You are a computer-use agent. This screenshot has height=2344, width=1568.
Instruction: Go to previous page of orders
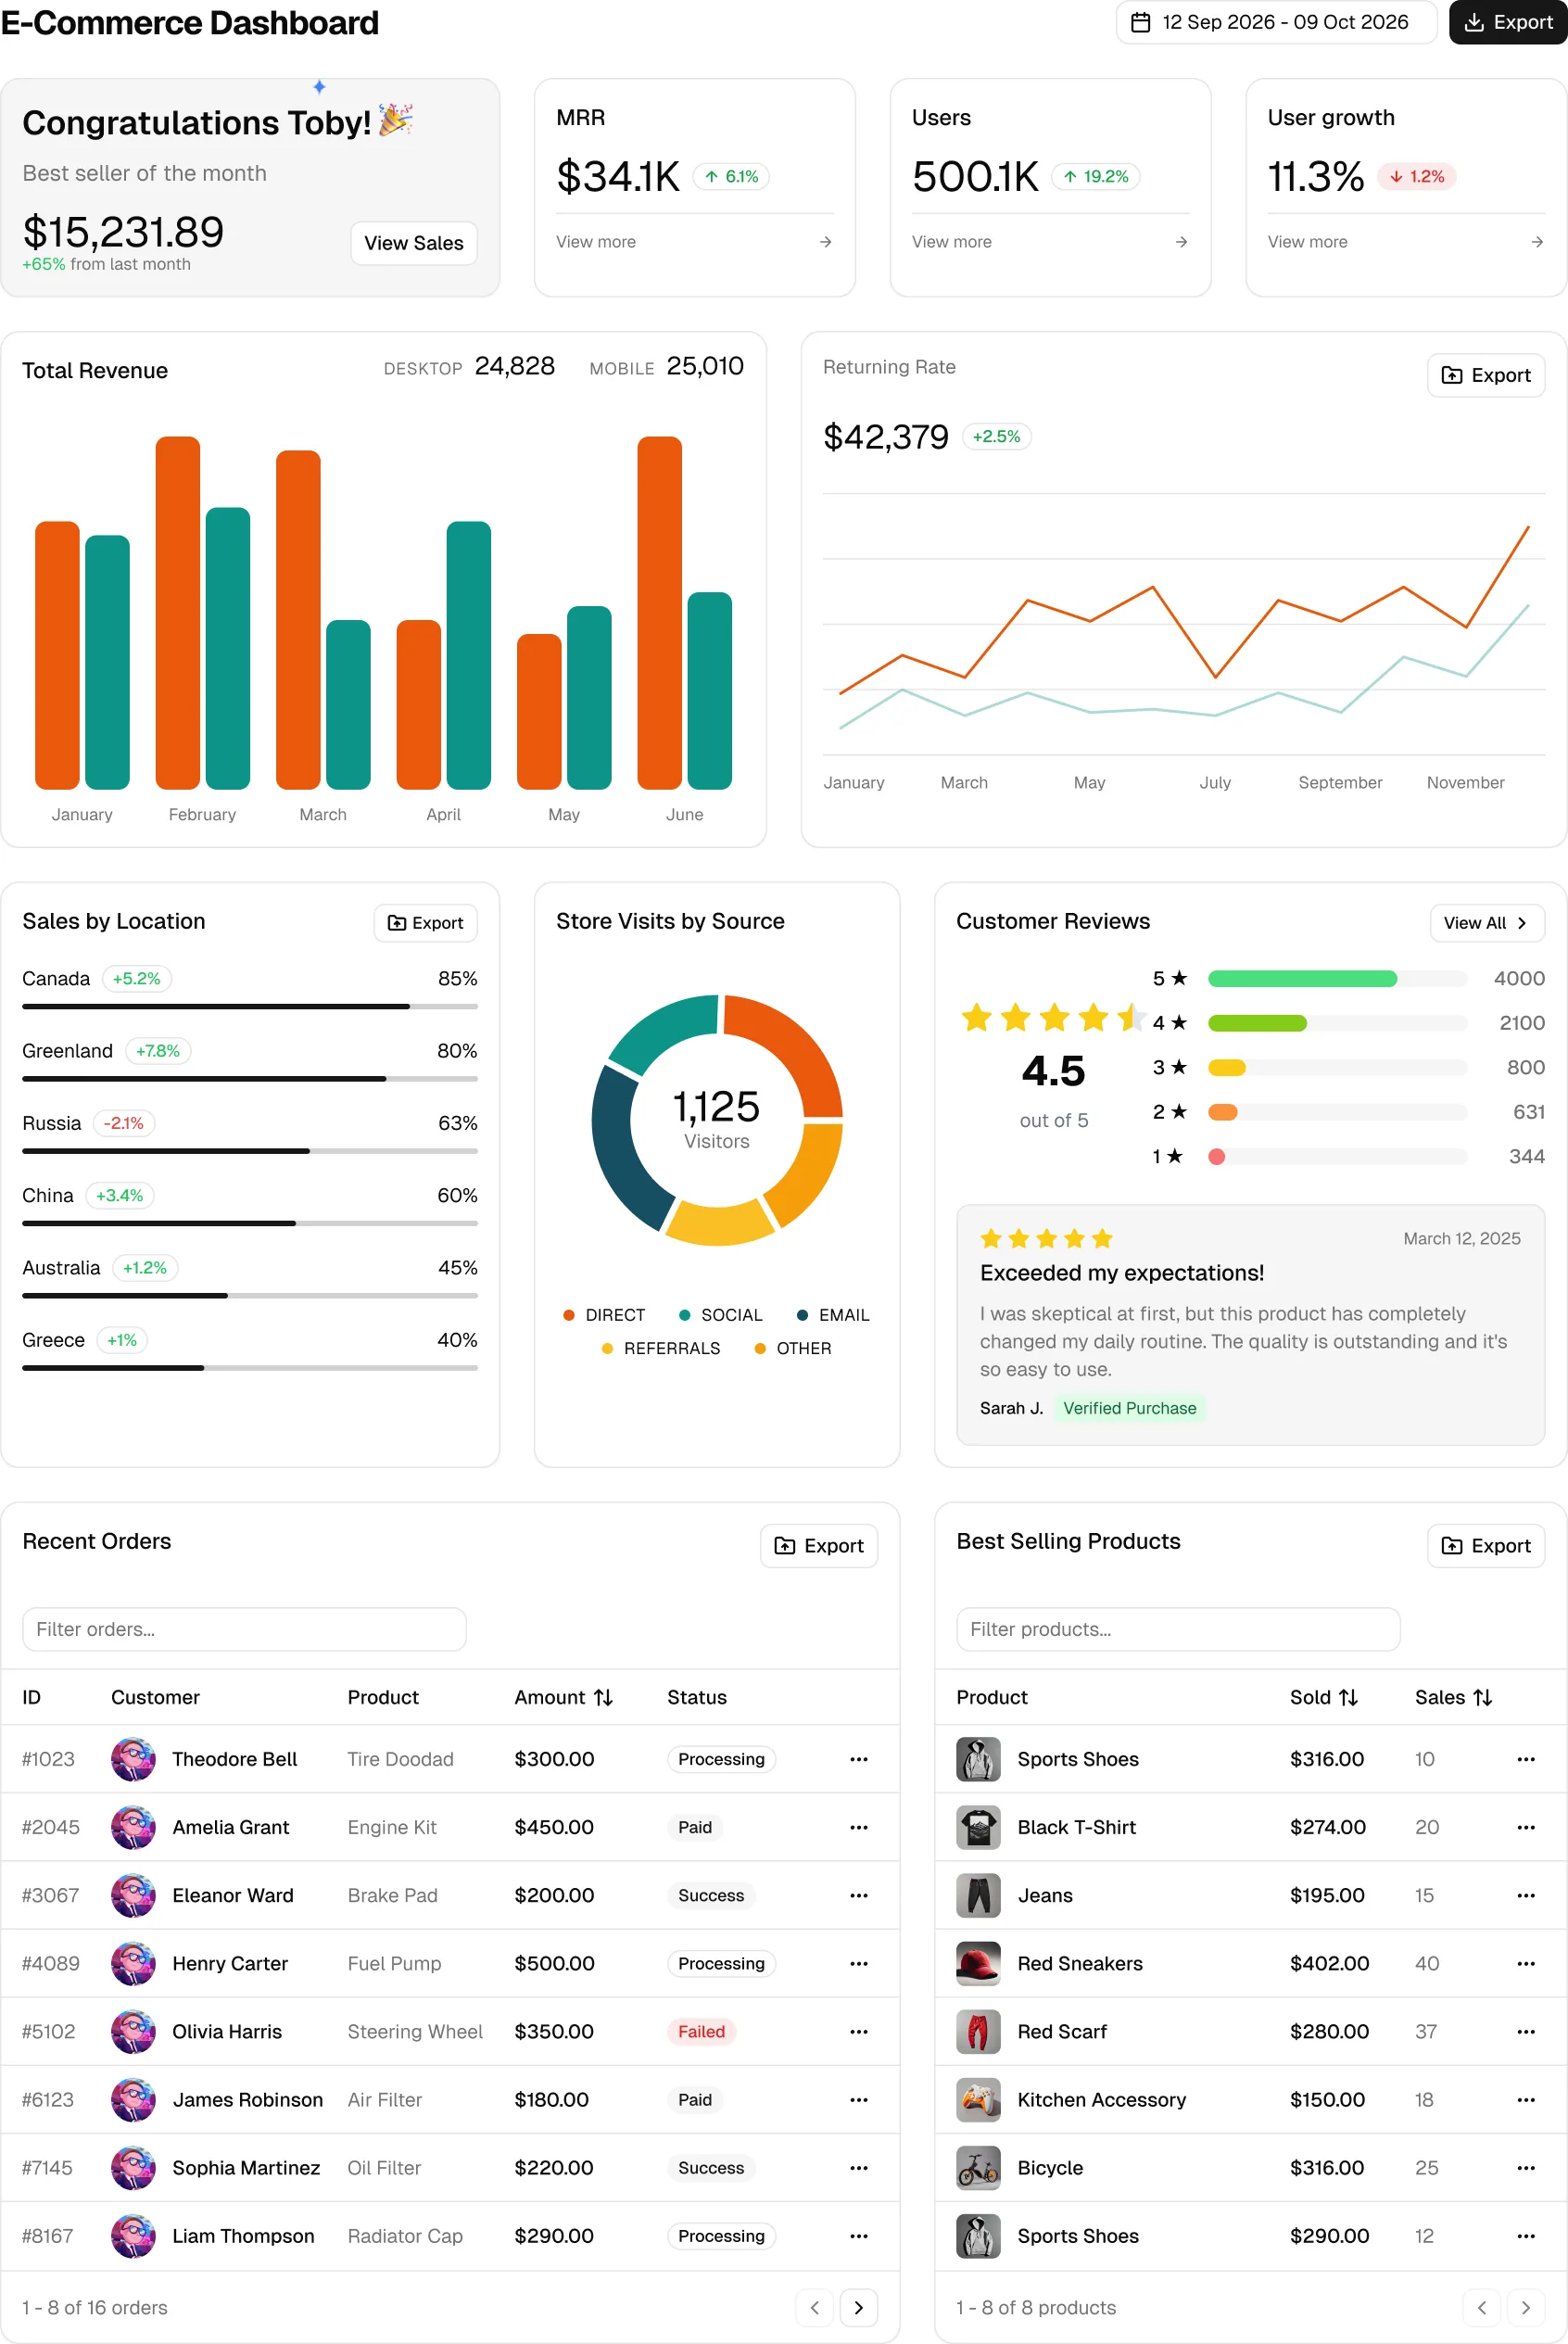[814, 2308]
